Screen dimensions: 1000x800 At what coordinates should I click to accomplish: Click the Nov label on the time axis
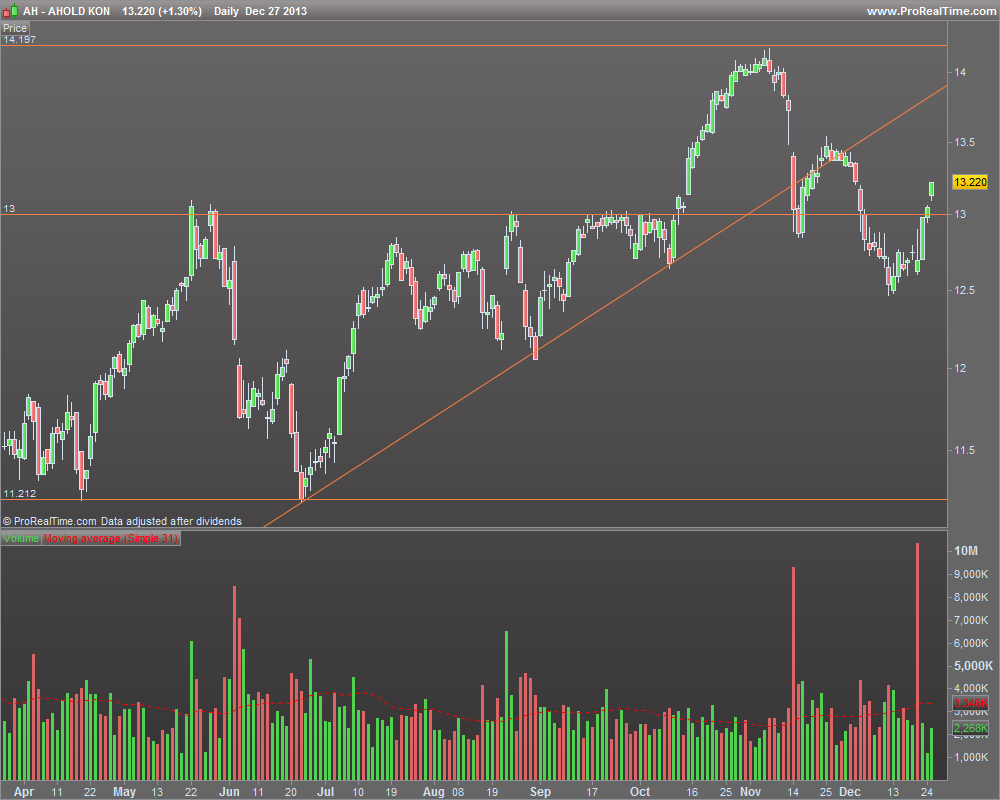750,791
